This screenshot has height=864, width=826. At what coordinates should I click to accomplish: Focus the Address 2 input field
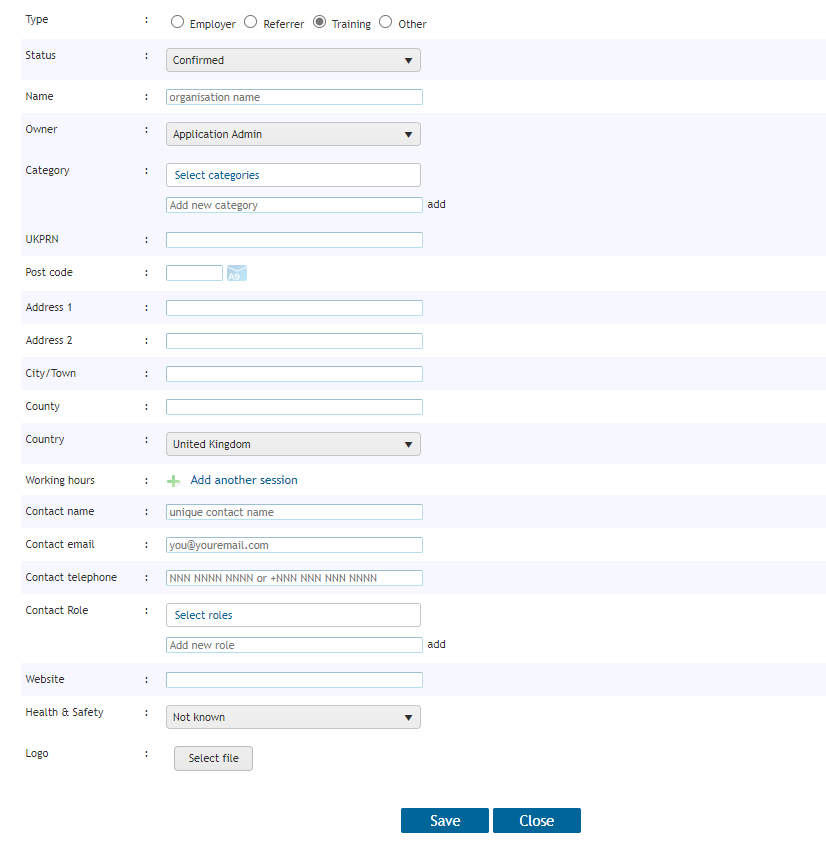(294, 341)
